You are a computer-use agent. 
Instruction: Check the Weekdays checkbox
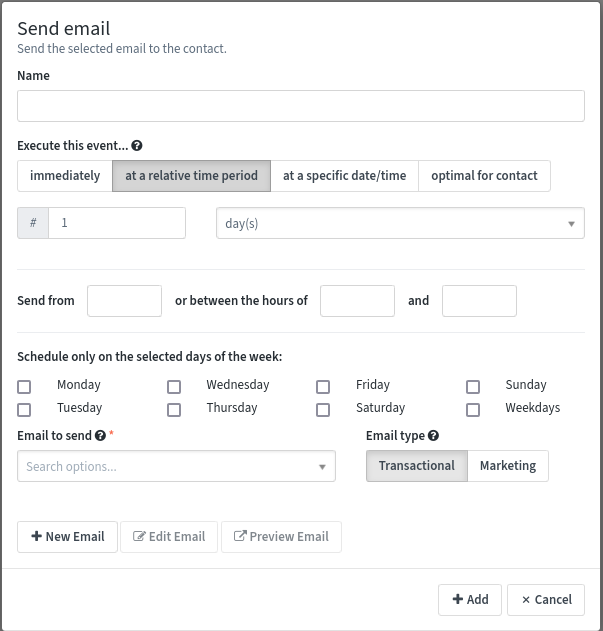pos(473,409)
